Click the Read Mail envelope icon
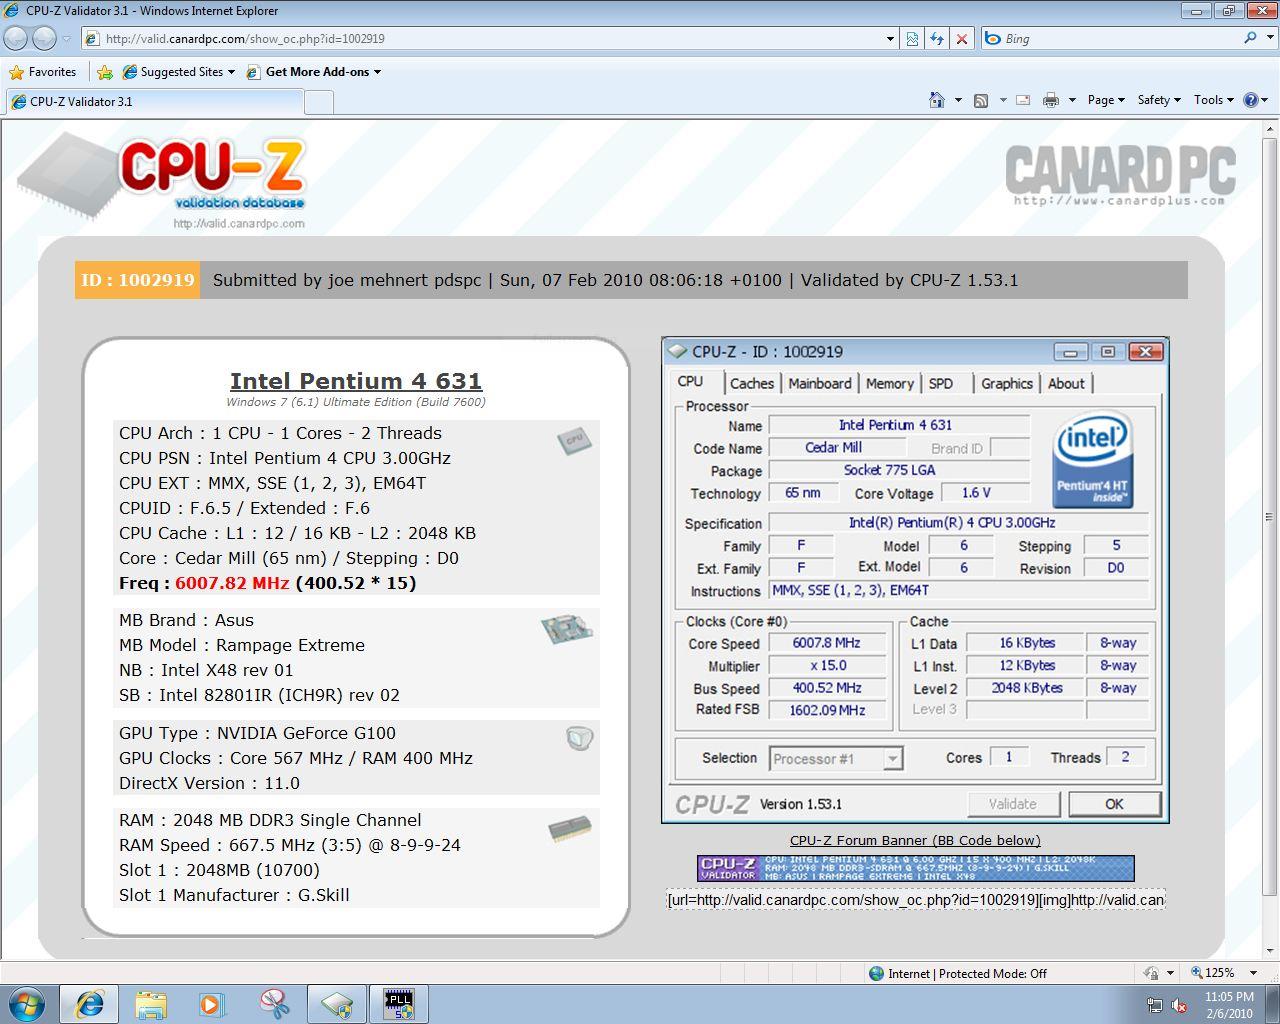 [1023, 100]
